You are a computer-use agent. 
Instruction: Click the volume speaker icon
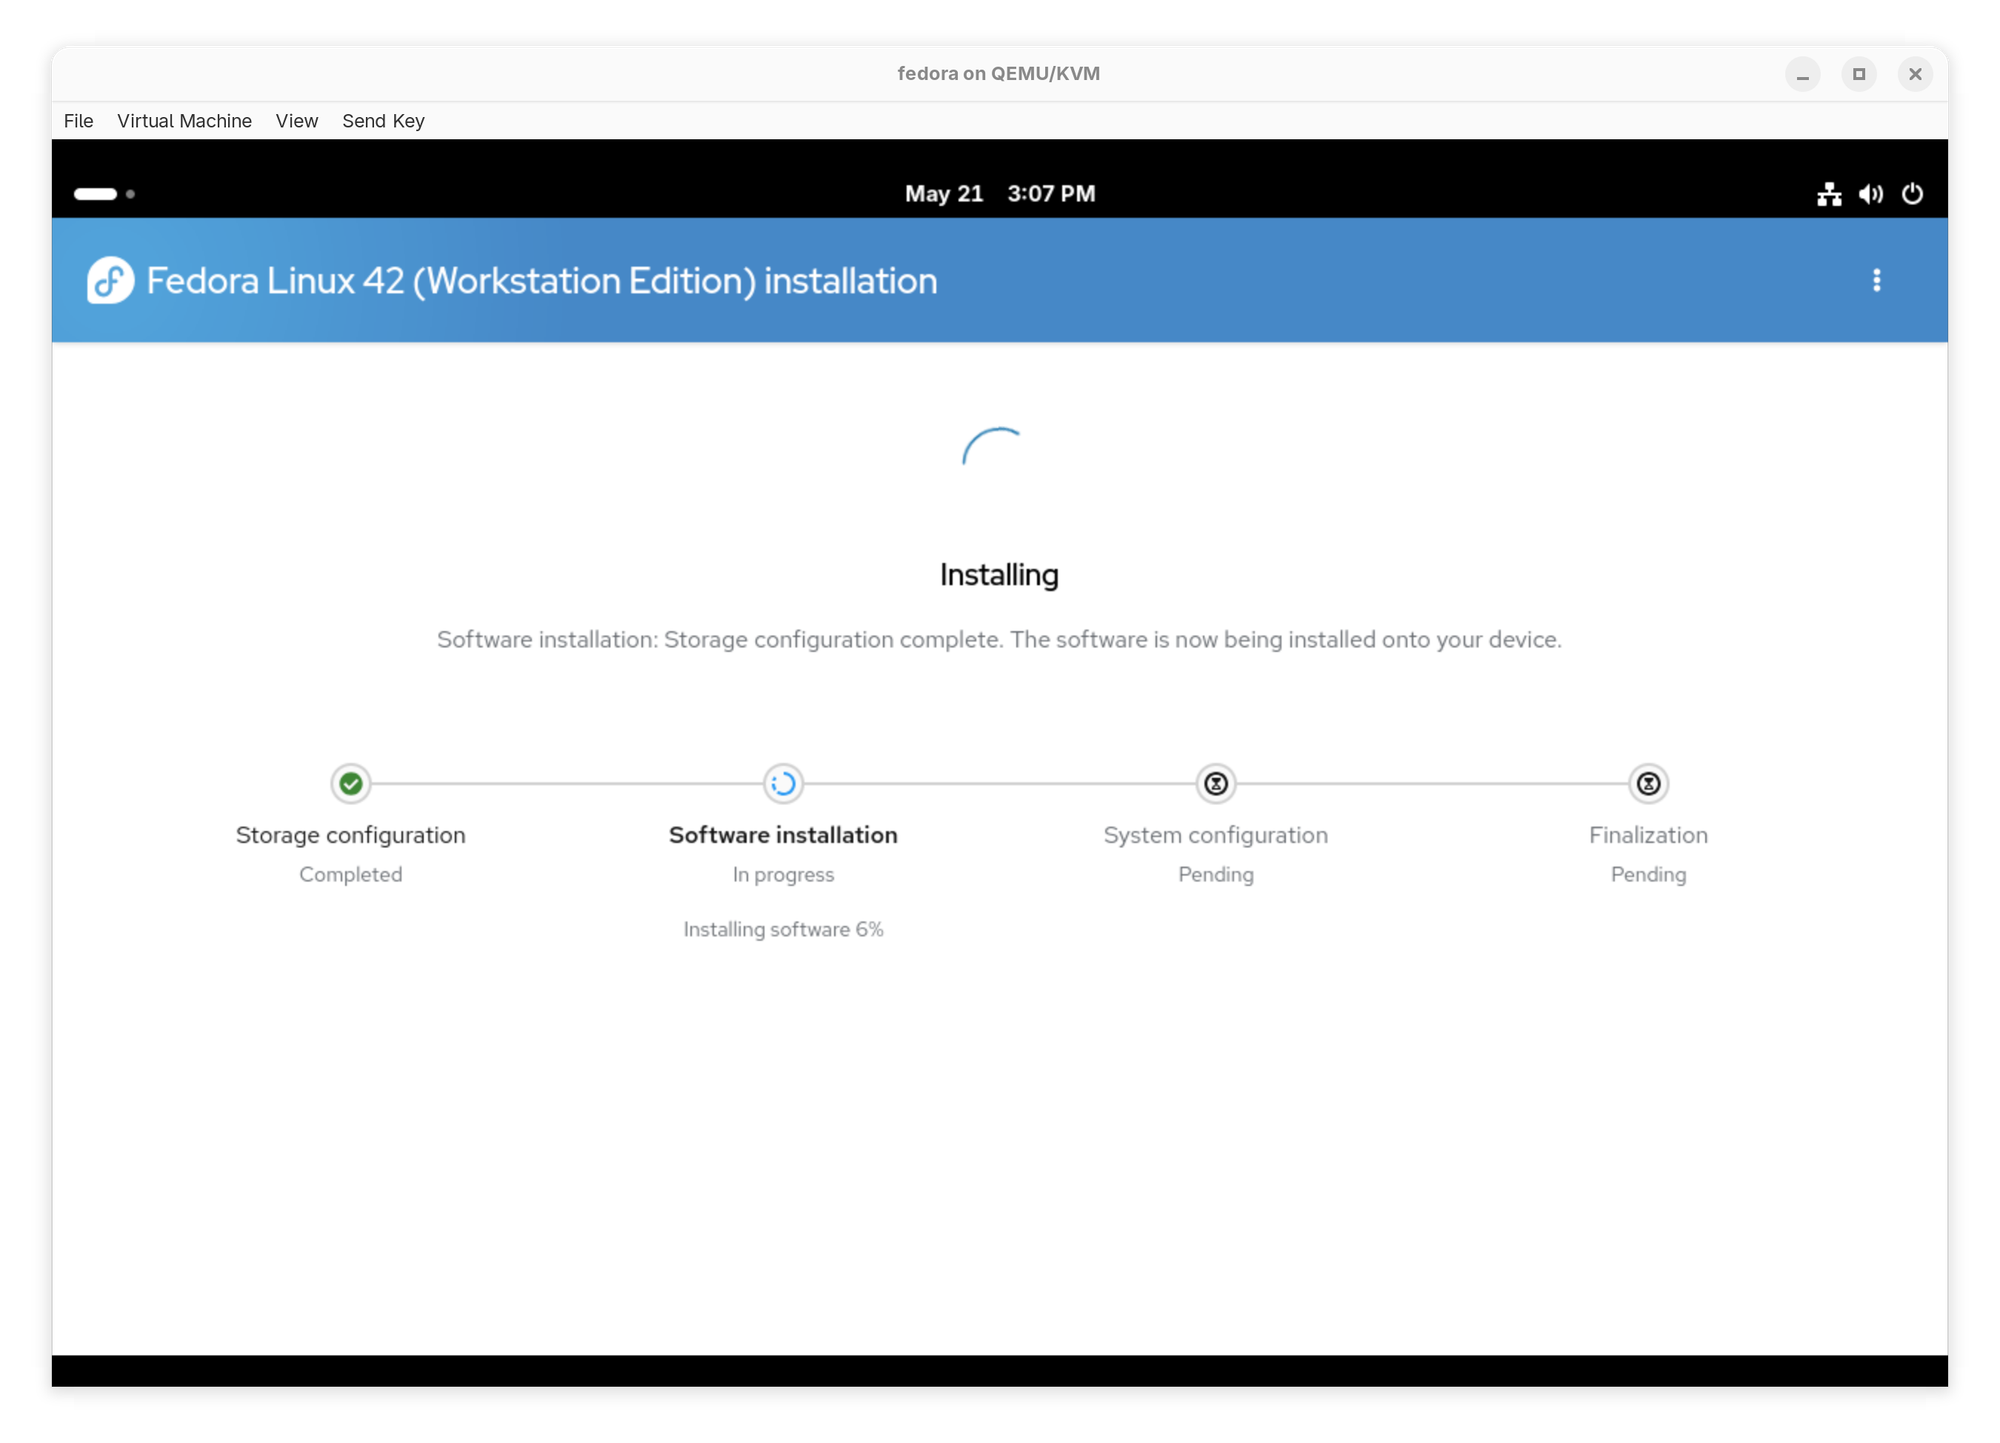1871,194
